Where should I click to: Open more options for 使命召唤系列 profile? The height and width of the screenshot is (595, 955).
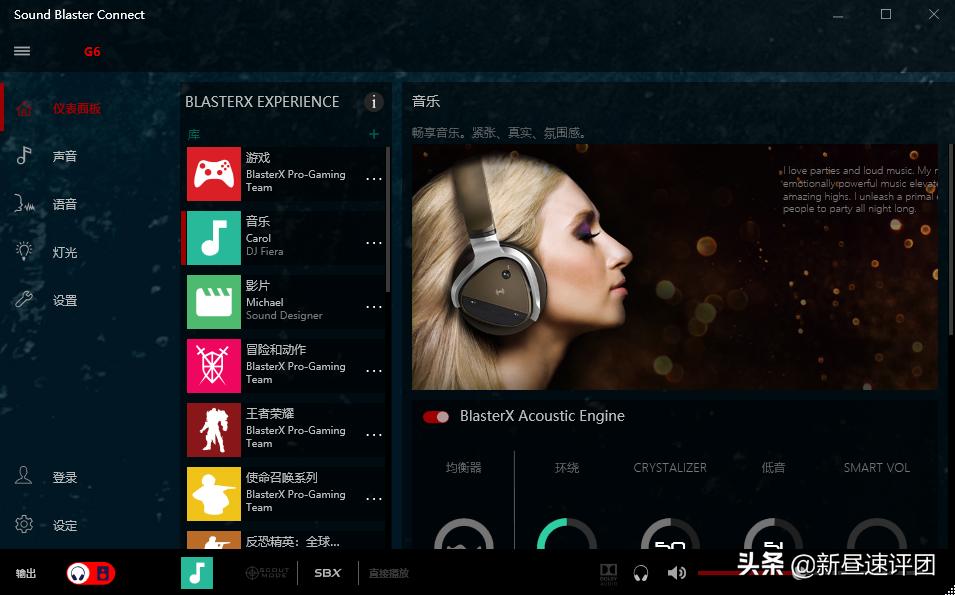coord(374,499)
